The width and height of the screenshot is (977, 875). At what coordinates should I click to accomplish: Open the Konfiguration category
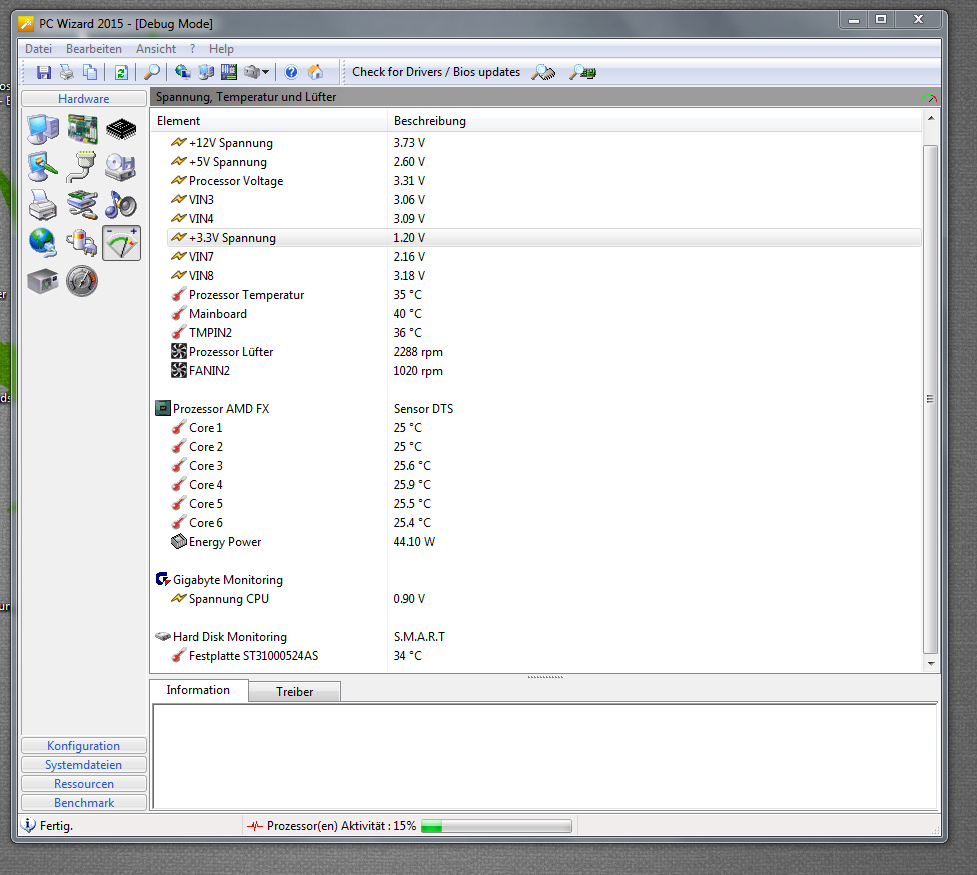pos(83,745)
